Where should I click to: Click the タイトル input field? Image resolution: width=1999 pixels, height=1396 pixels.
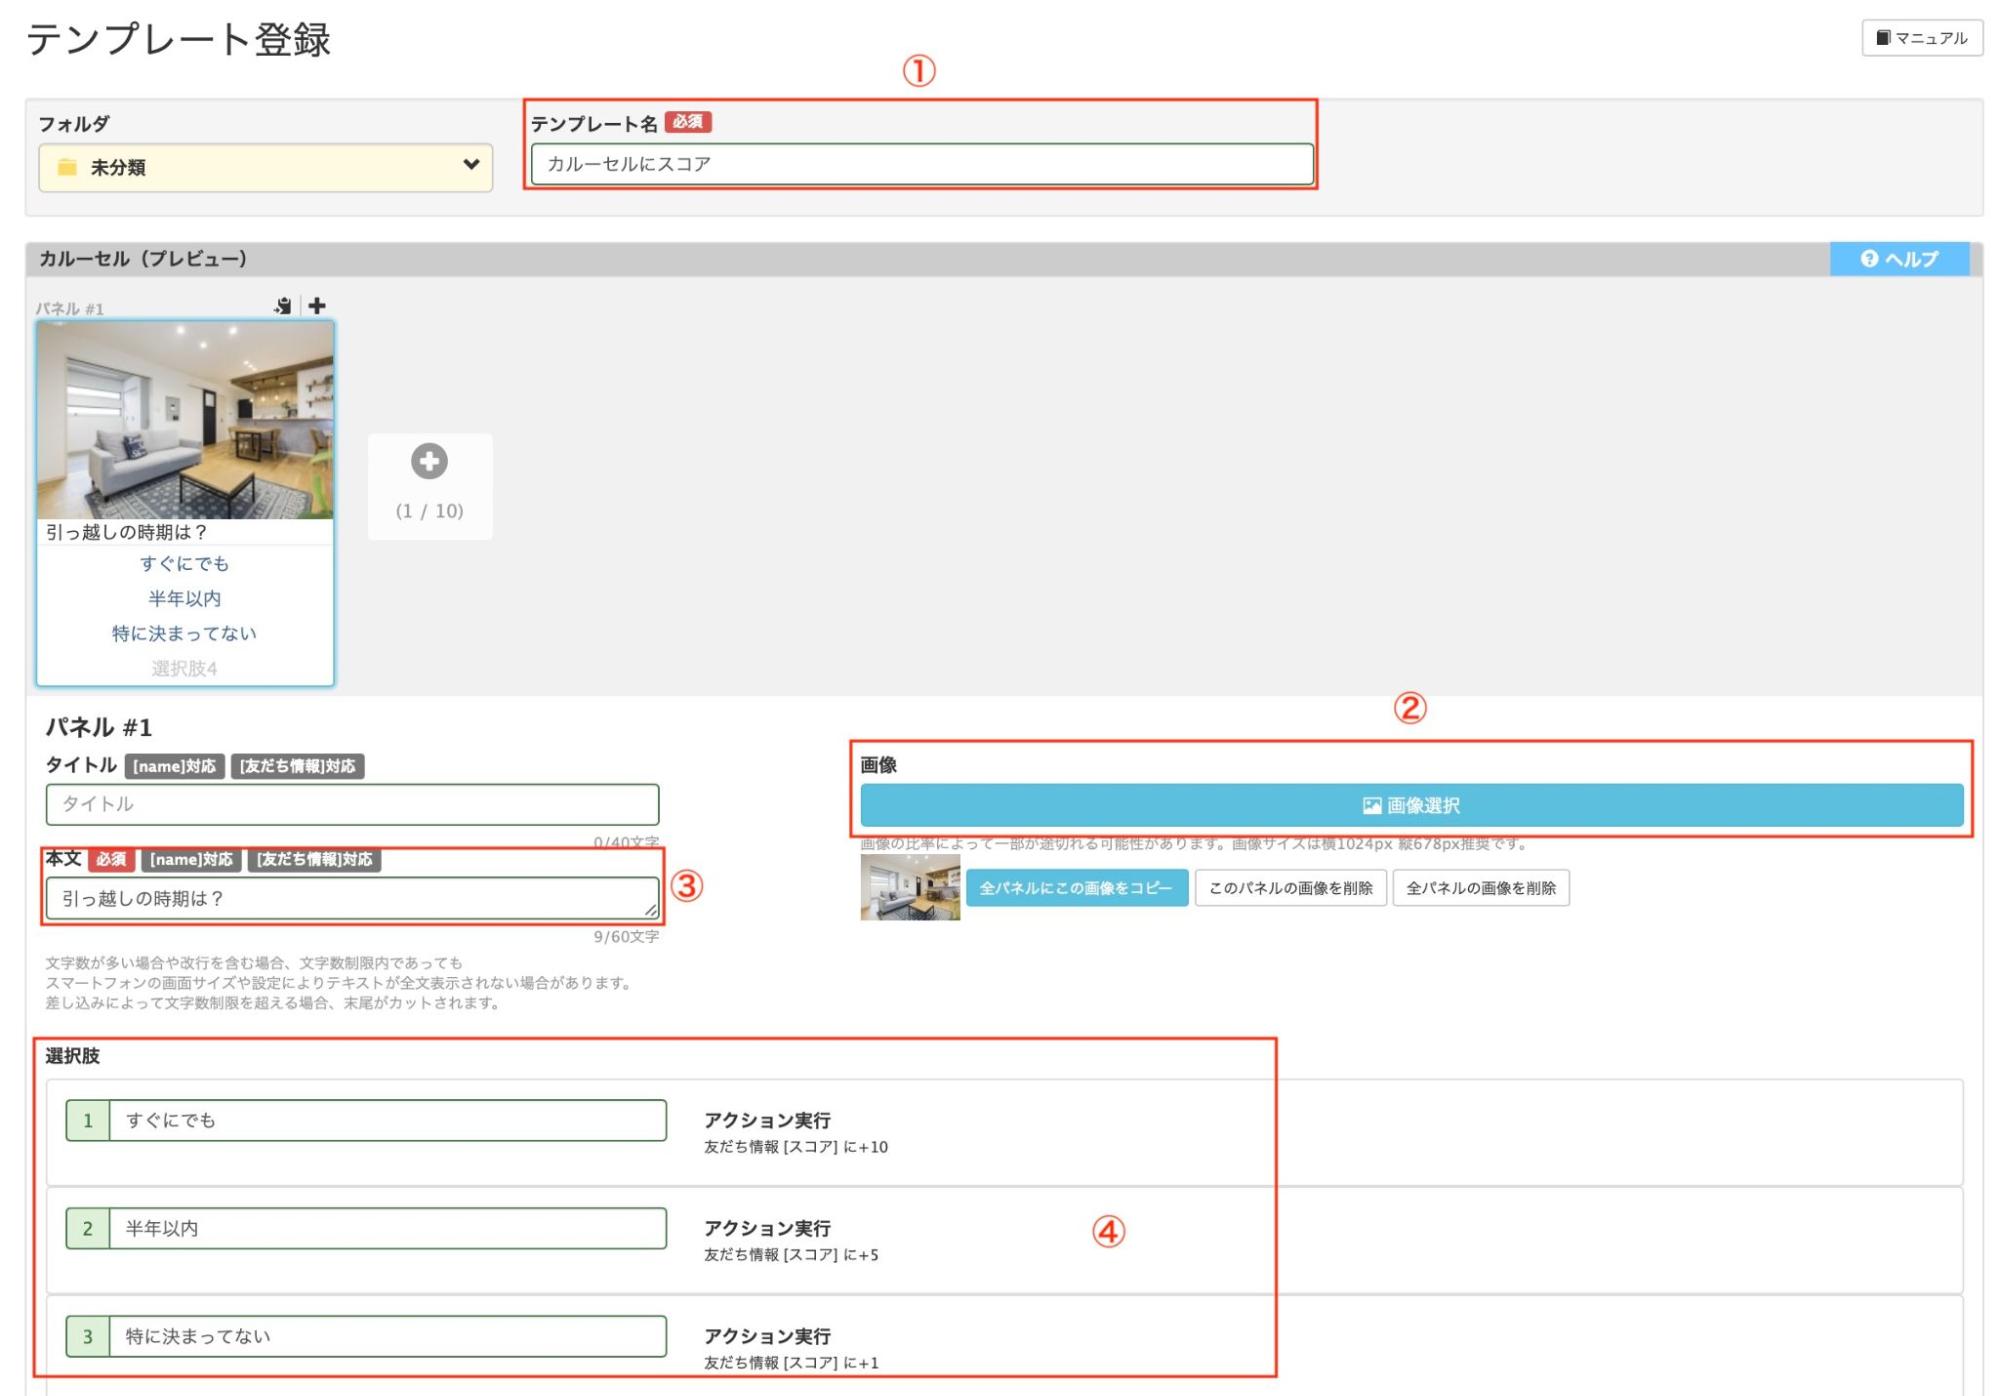pos(352,804)
